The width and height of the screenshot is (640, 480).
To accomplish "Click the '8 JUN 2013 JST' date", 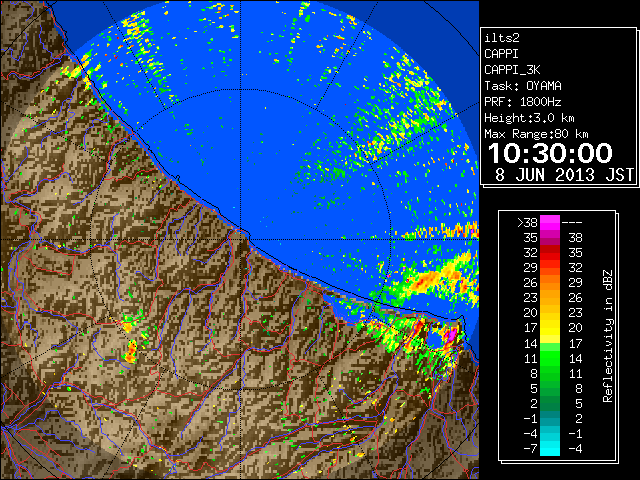I will pos(564,175).
